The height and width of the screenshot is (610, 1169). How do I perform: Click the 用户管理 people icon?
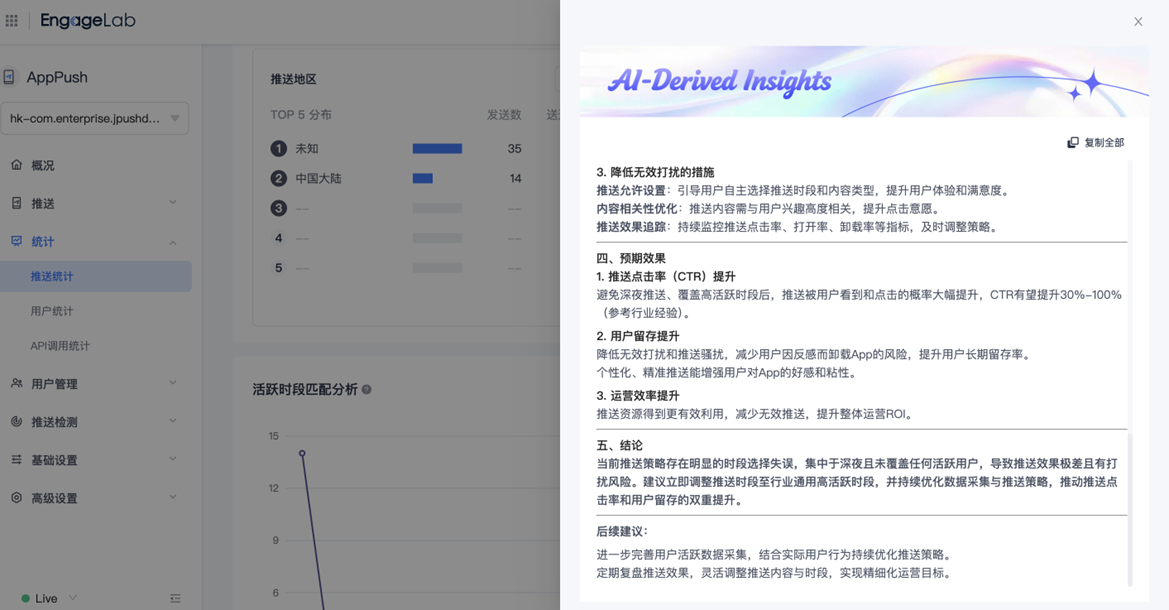tap(16, 383)
